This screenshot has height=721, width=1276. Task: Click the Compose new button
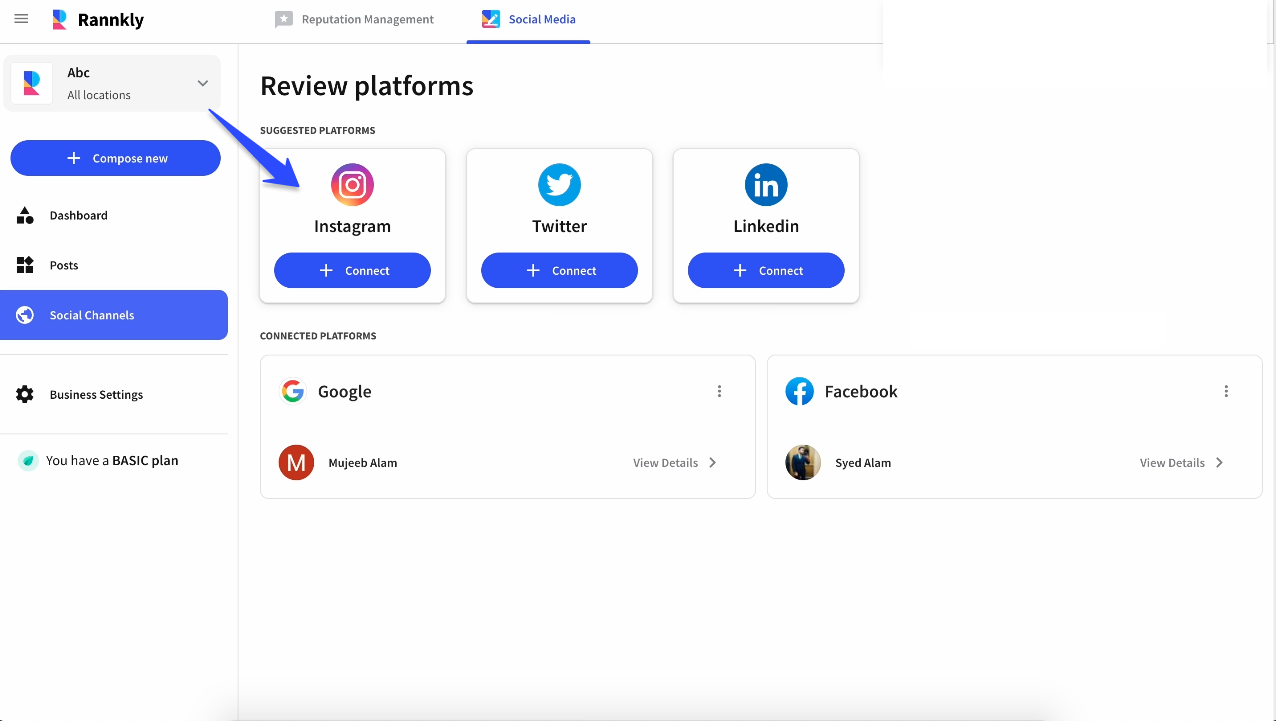coord(115,158)
